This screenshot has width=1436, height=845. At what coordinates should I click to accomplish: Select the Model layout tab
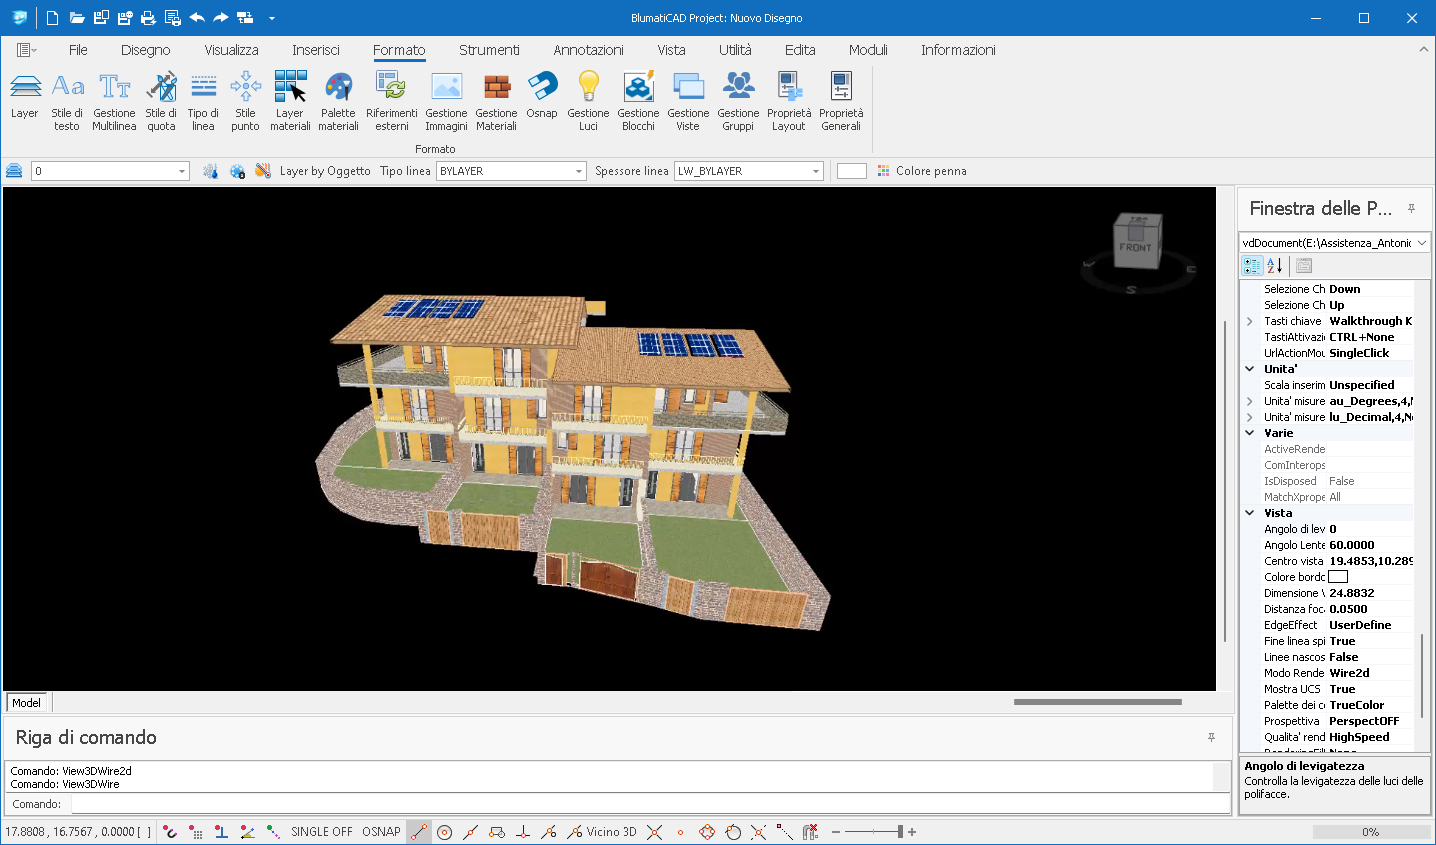click(x=27, y=703)
